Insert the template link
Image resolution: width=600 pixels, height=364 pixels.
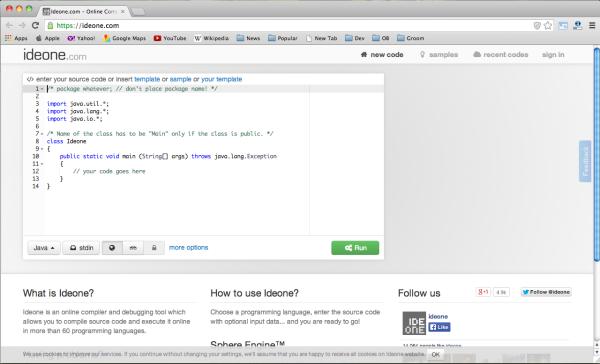(147, 79)
